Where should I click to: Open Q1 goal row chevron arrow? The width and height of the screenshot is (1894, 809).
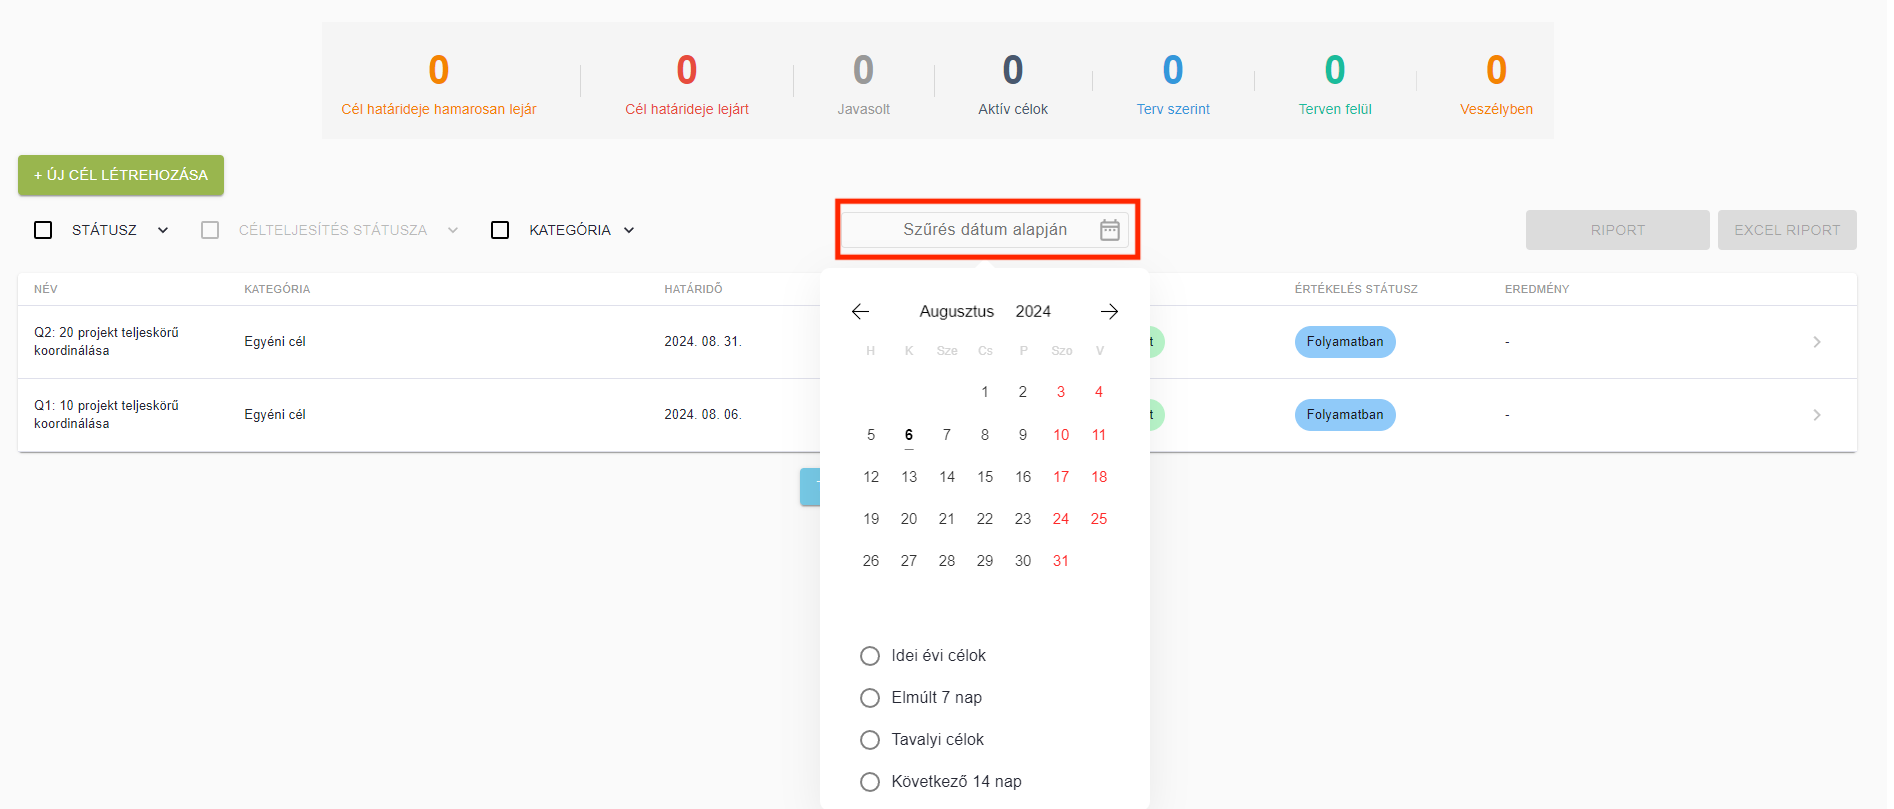click(x=1816, y=415)
